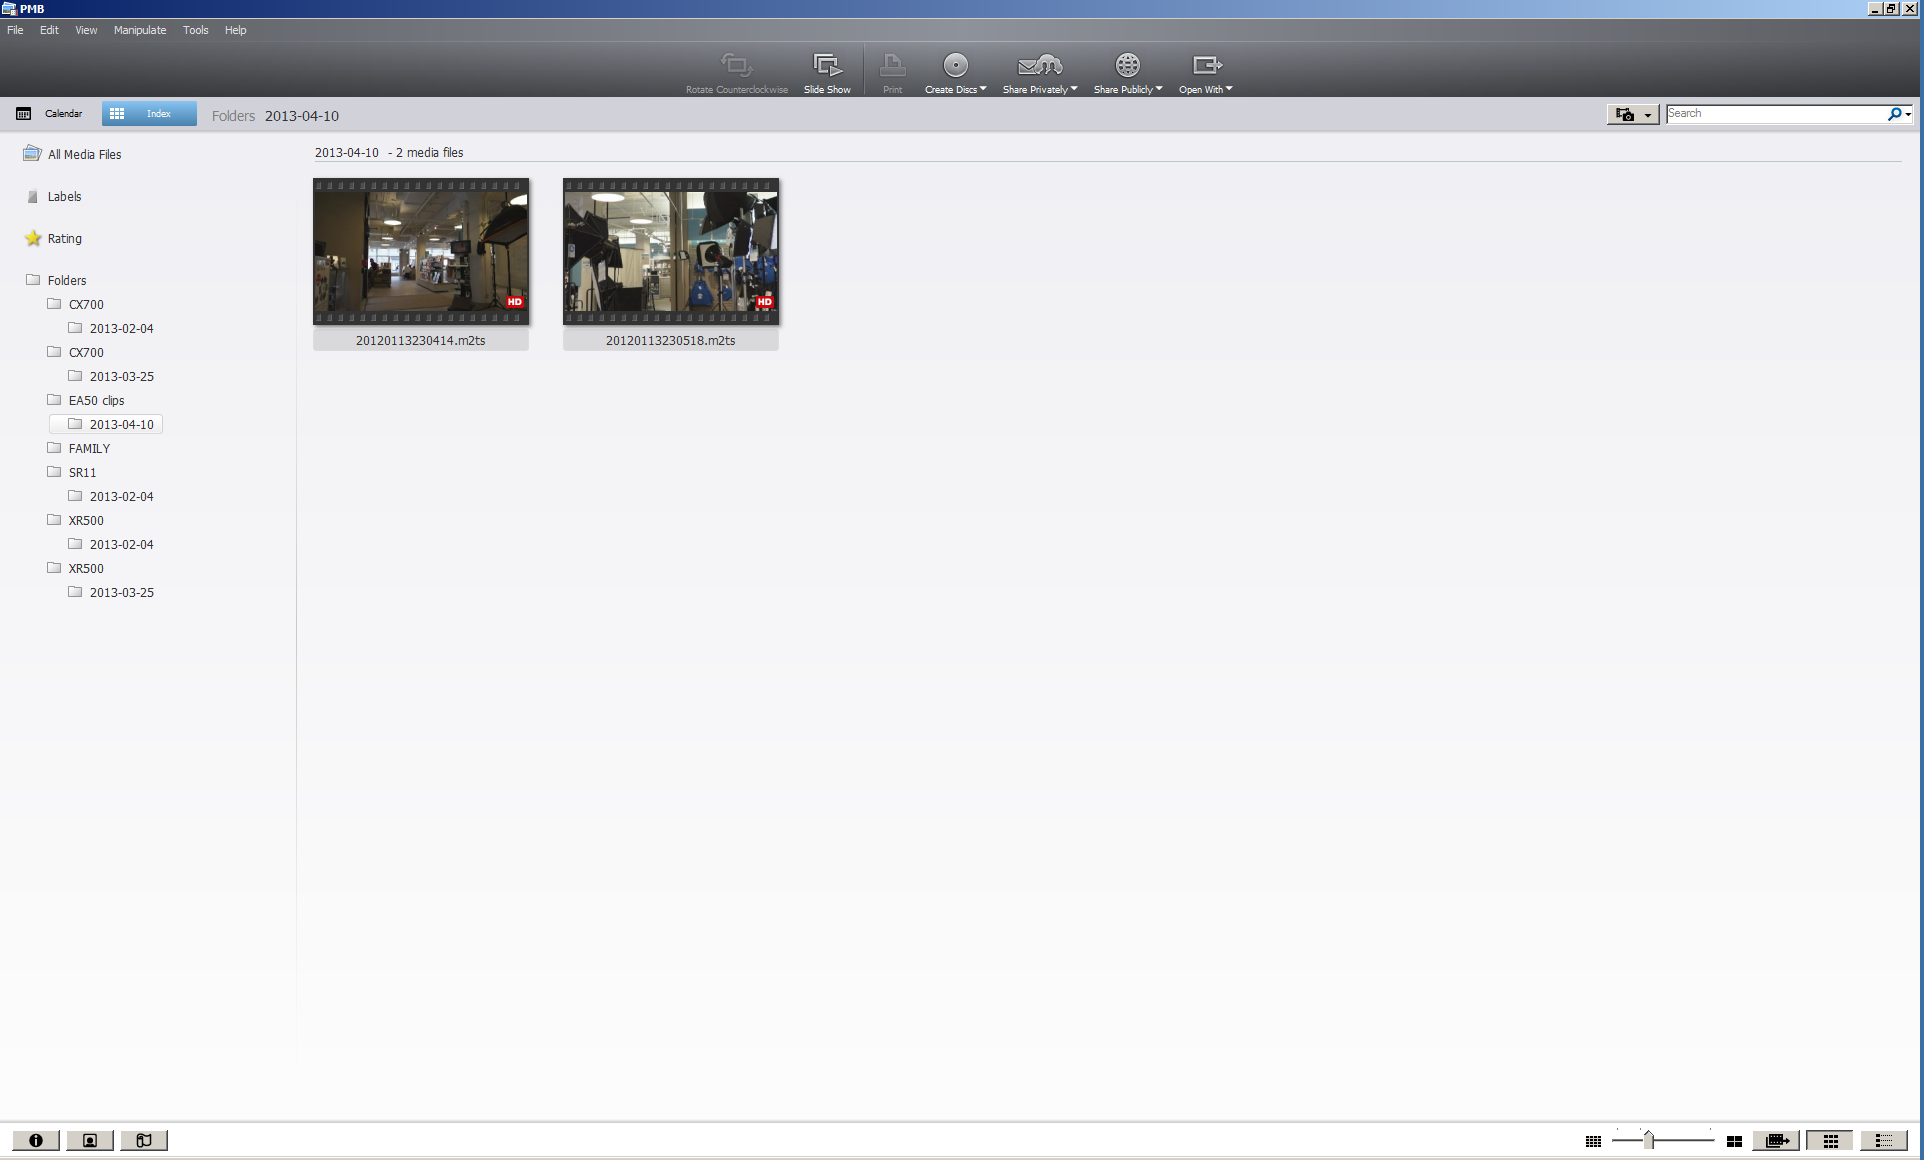Click the large thumbnails icon beside slider
The height and width of the screenshot is (1160, 1924).
click(x=1734, y=1141)
